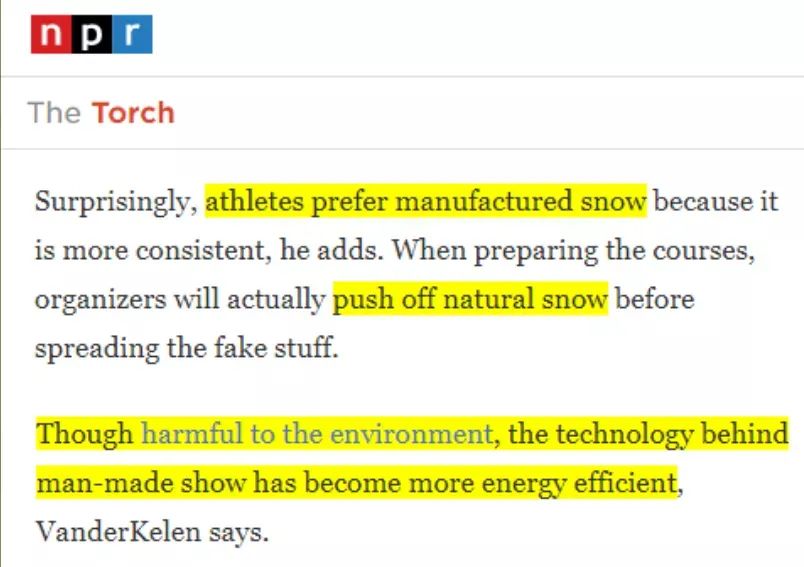Click the words "energy efficient" in highlight
The width and height of the screenshot is (804, 567).
click(593, 483)
